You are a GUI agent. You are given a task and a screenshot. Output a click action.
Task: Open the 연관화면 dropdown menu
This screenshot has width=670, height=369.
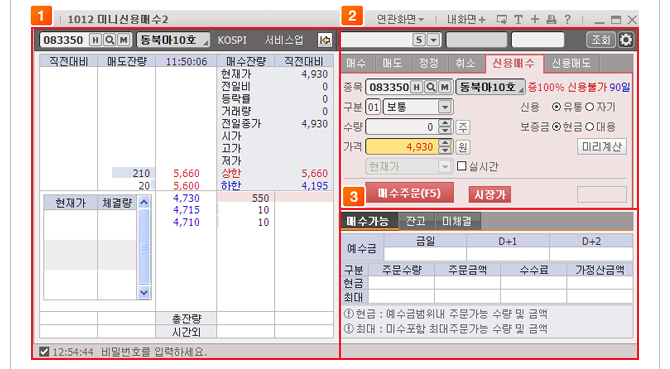(400, 19)
